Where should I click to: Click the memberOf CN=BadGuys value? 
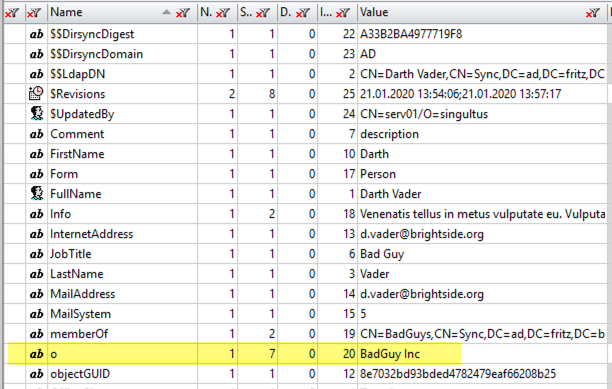point(483,334)
